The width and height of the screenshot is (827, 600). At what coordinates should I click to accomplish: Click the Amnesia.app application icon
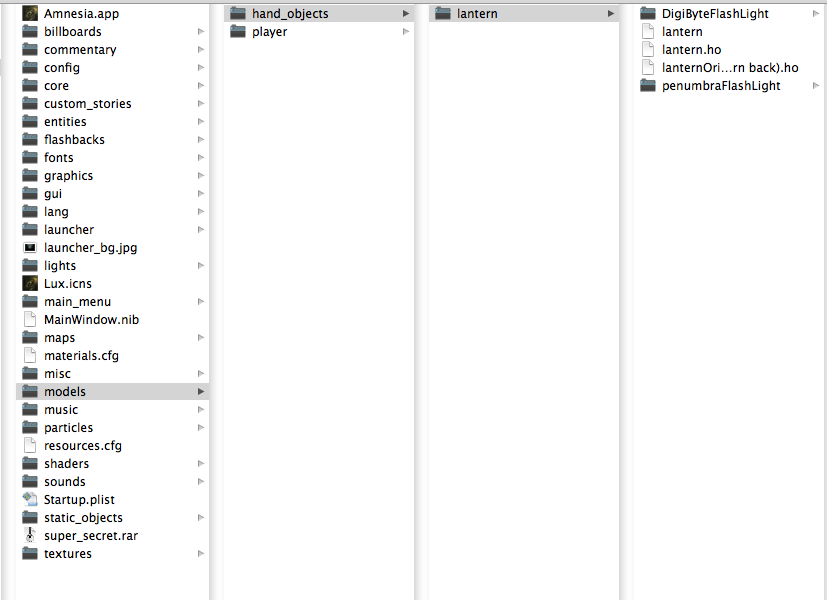pos(30,14)
